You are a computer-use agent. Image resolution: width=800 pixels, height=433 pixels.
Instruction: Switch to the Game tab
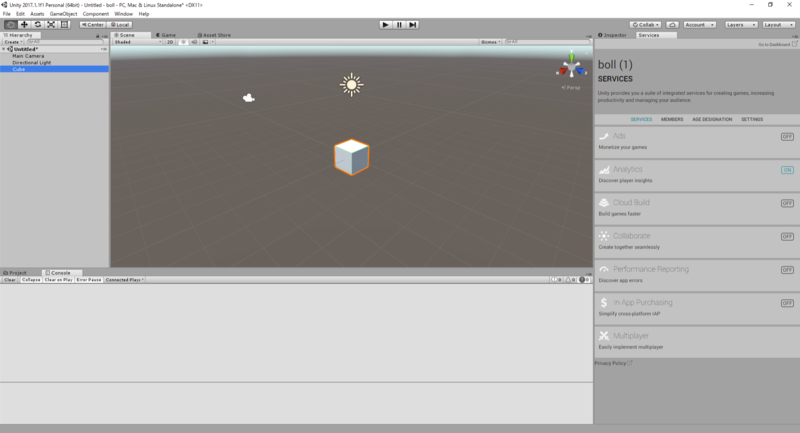click(166, 35)
